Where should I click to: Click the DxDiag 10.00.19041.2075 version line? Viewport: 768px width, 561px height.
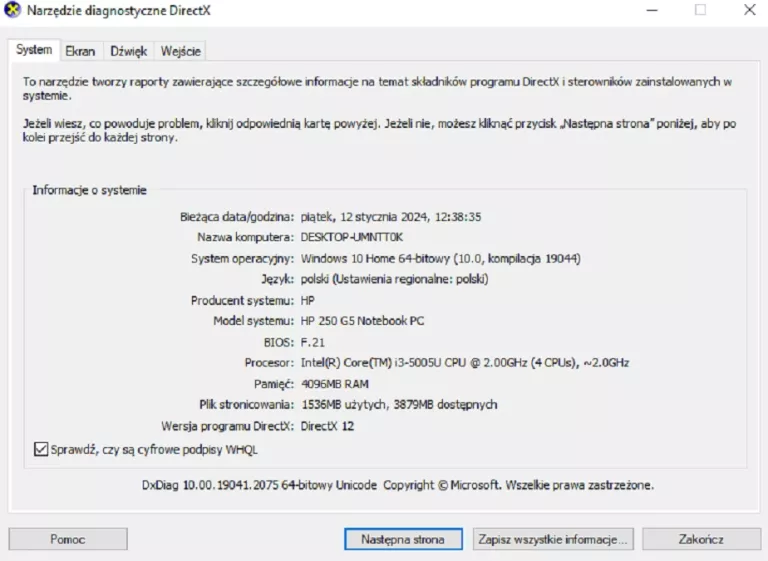pyautogui.click(x=398, y=485)
